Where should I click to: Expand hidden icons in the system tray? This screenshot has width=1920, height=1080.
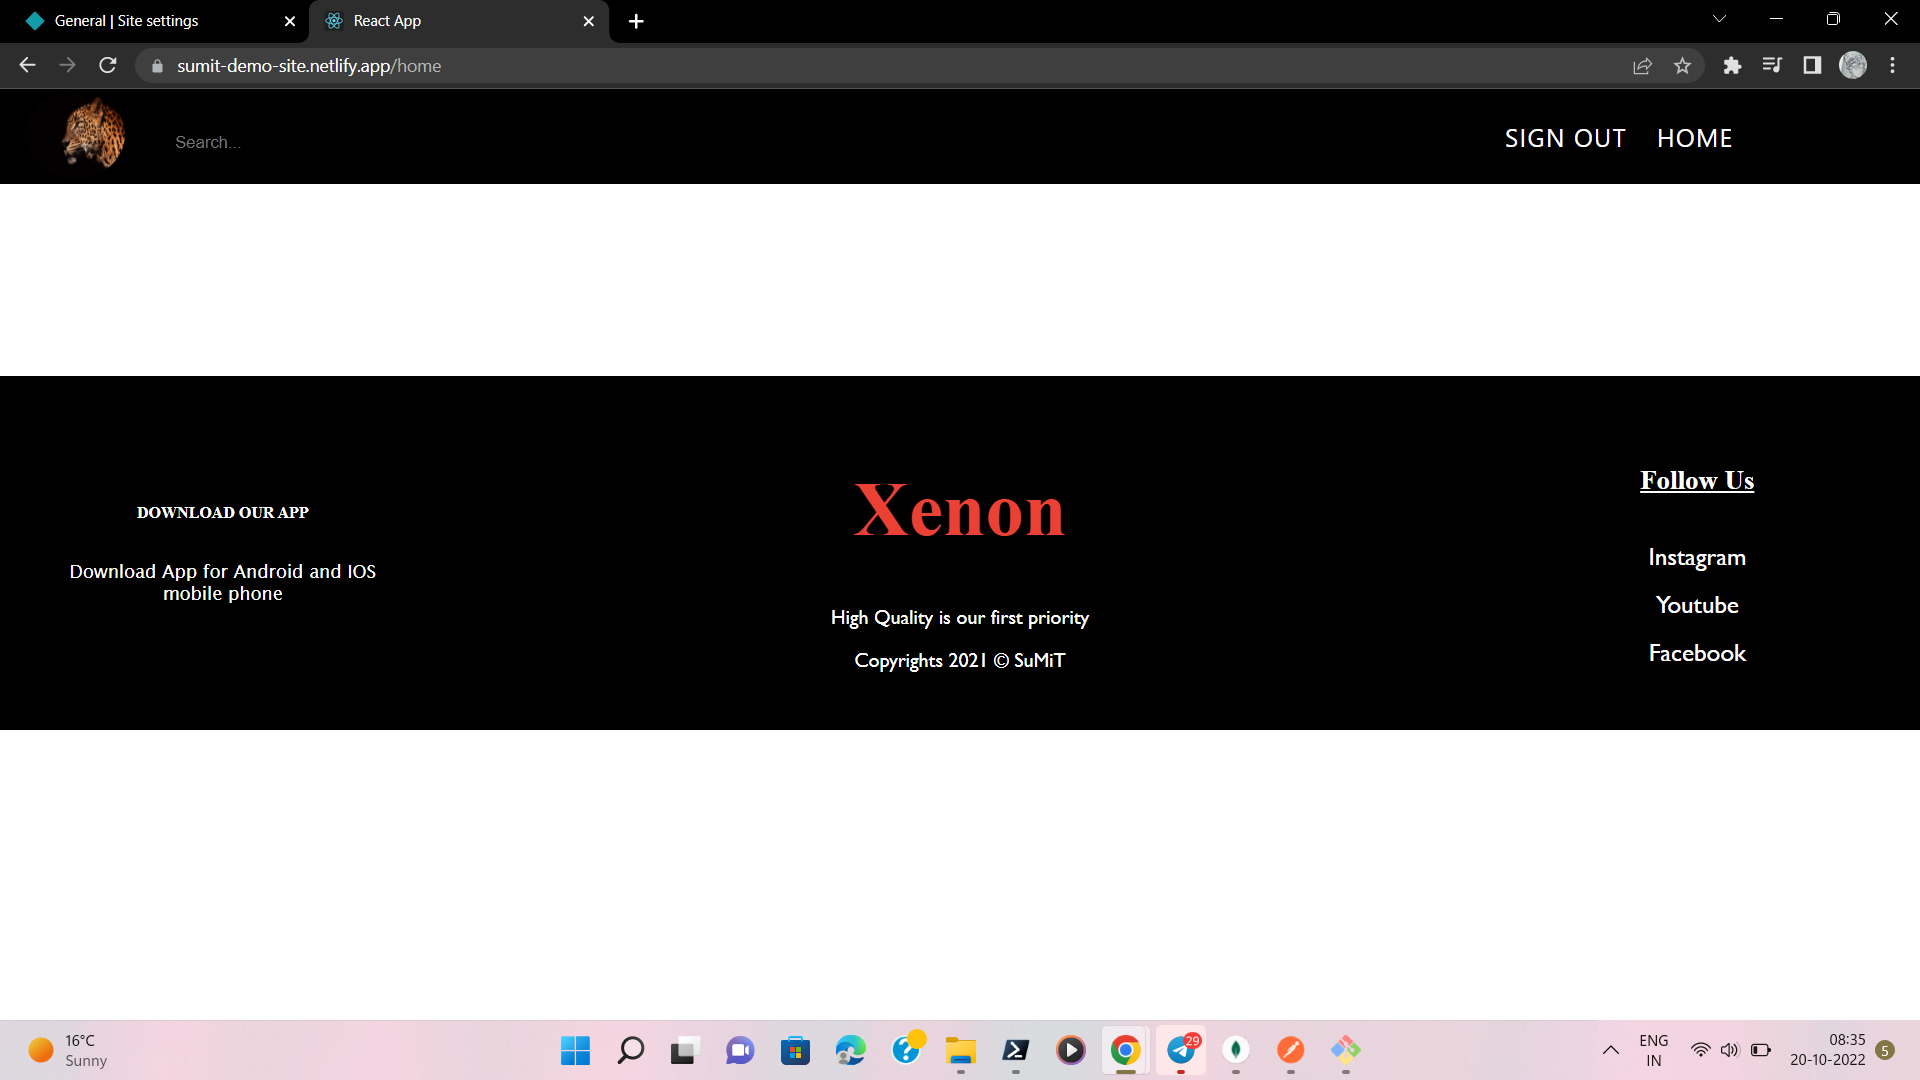pyautogui.click(x=1611, y=1051)
